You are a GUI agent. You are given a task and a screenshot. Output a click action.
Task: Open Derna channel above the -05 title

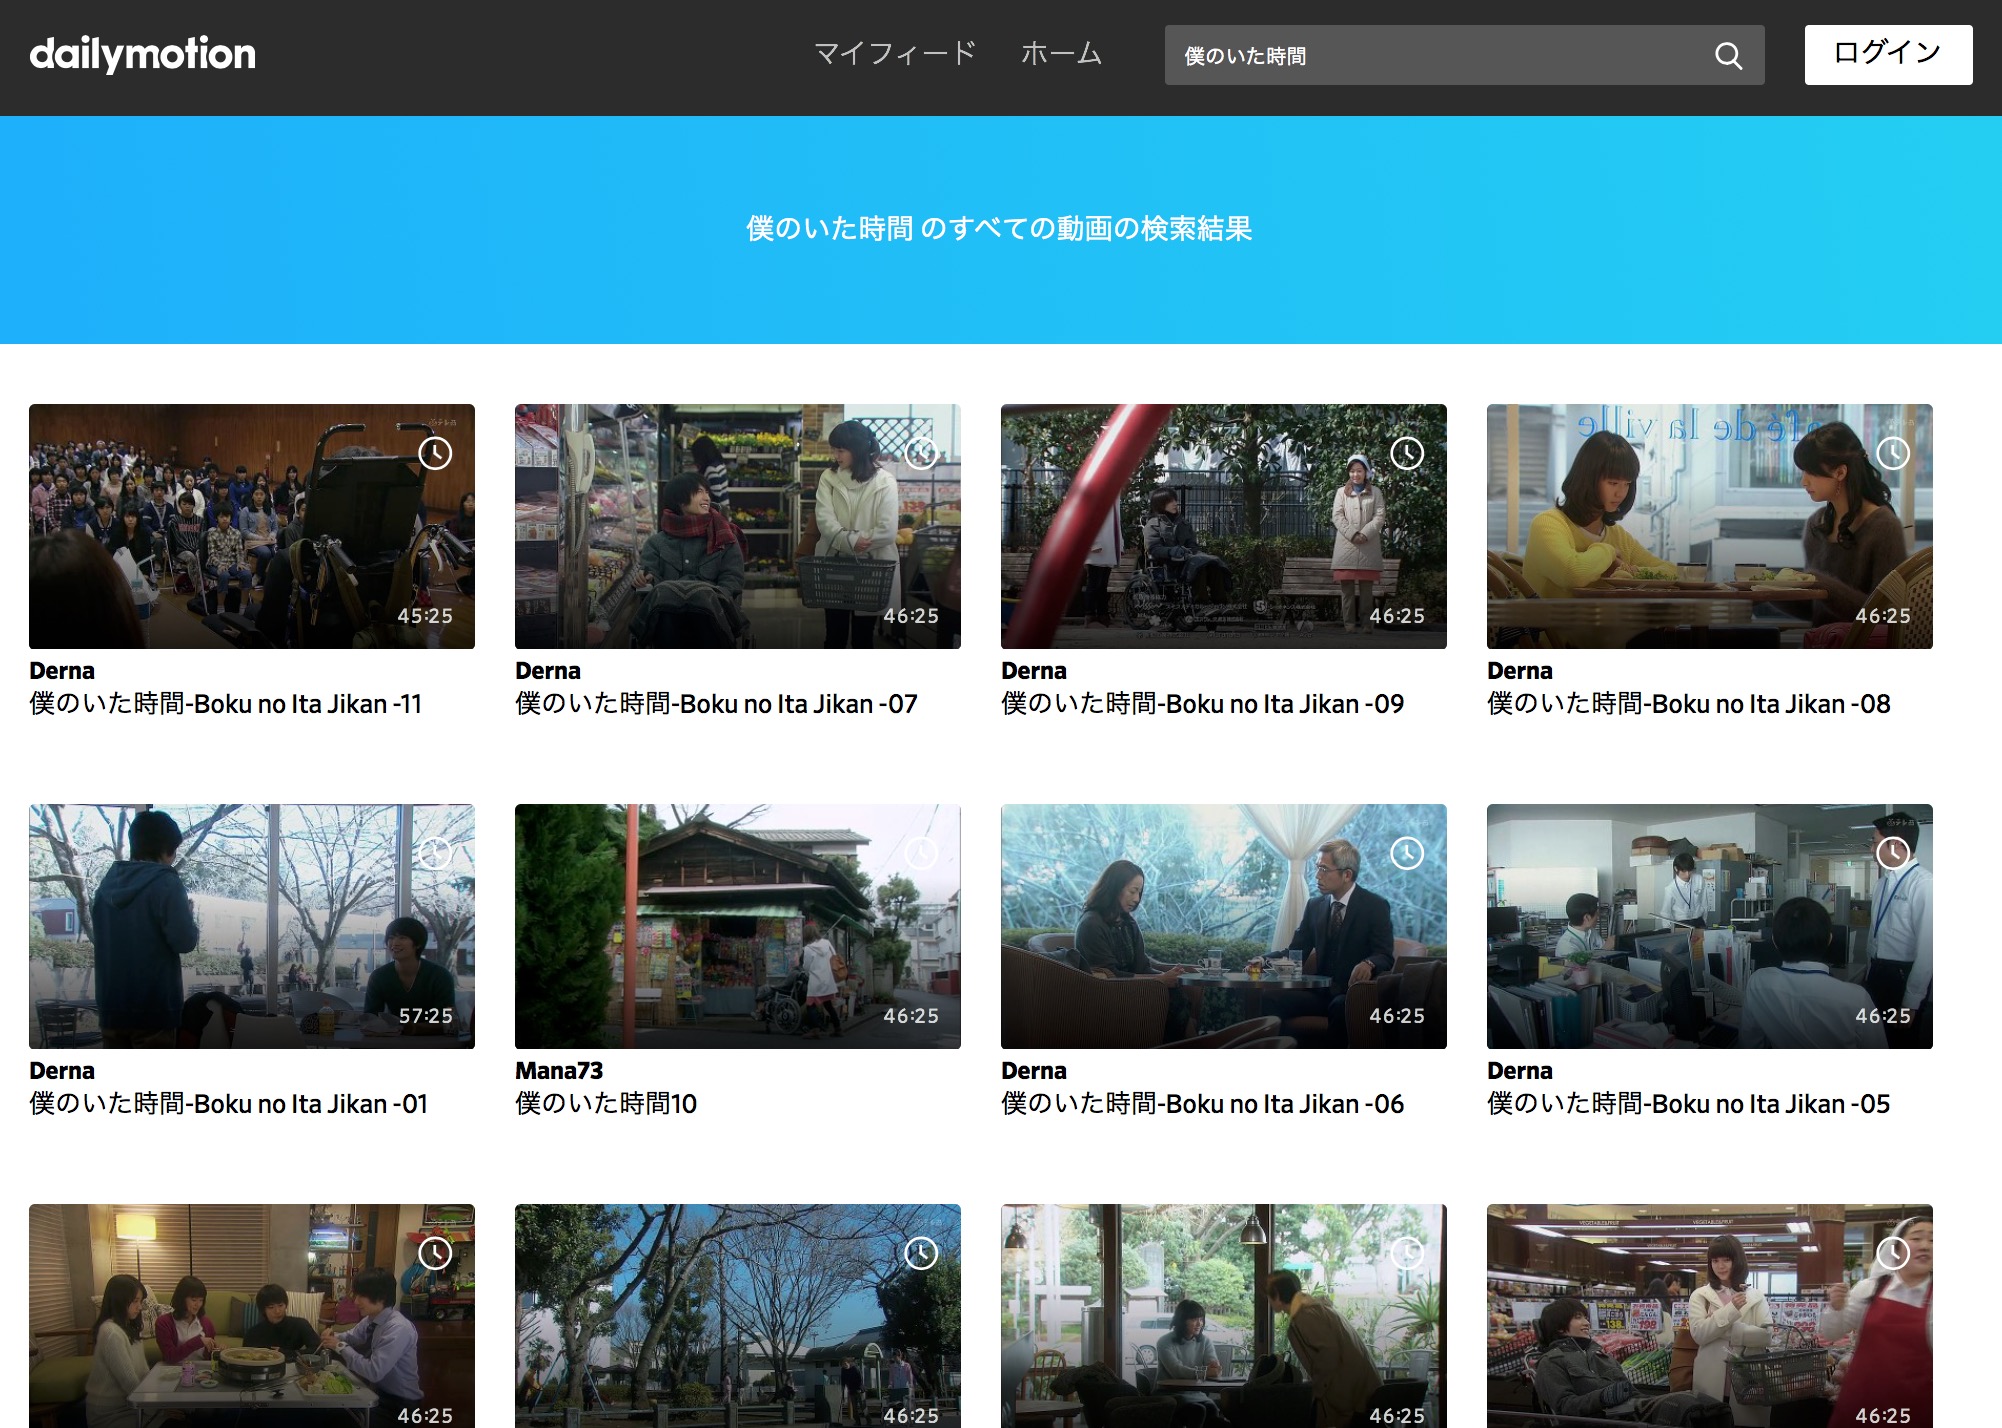(x=1520, y=1071)
